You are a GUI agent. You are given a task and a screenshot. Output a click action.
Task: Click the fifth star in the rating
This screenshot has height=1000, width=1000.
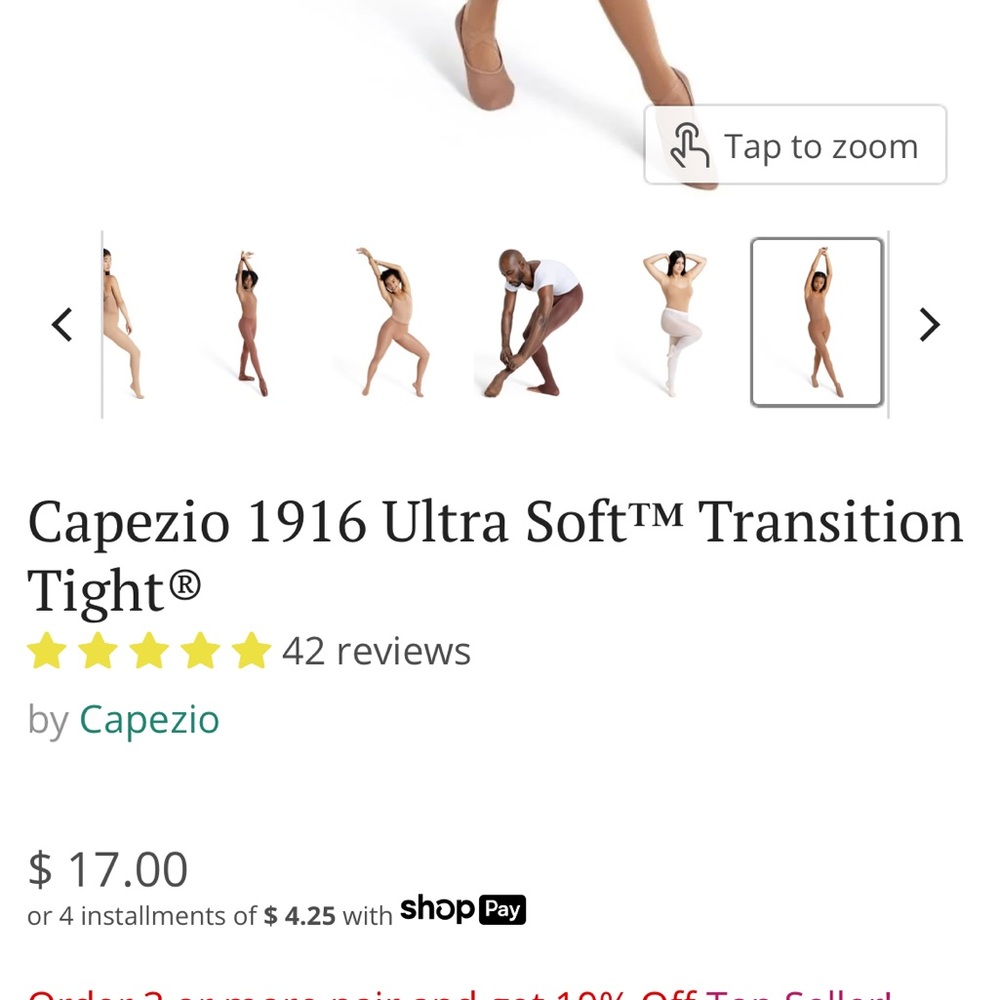click(248, 651)
